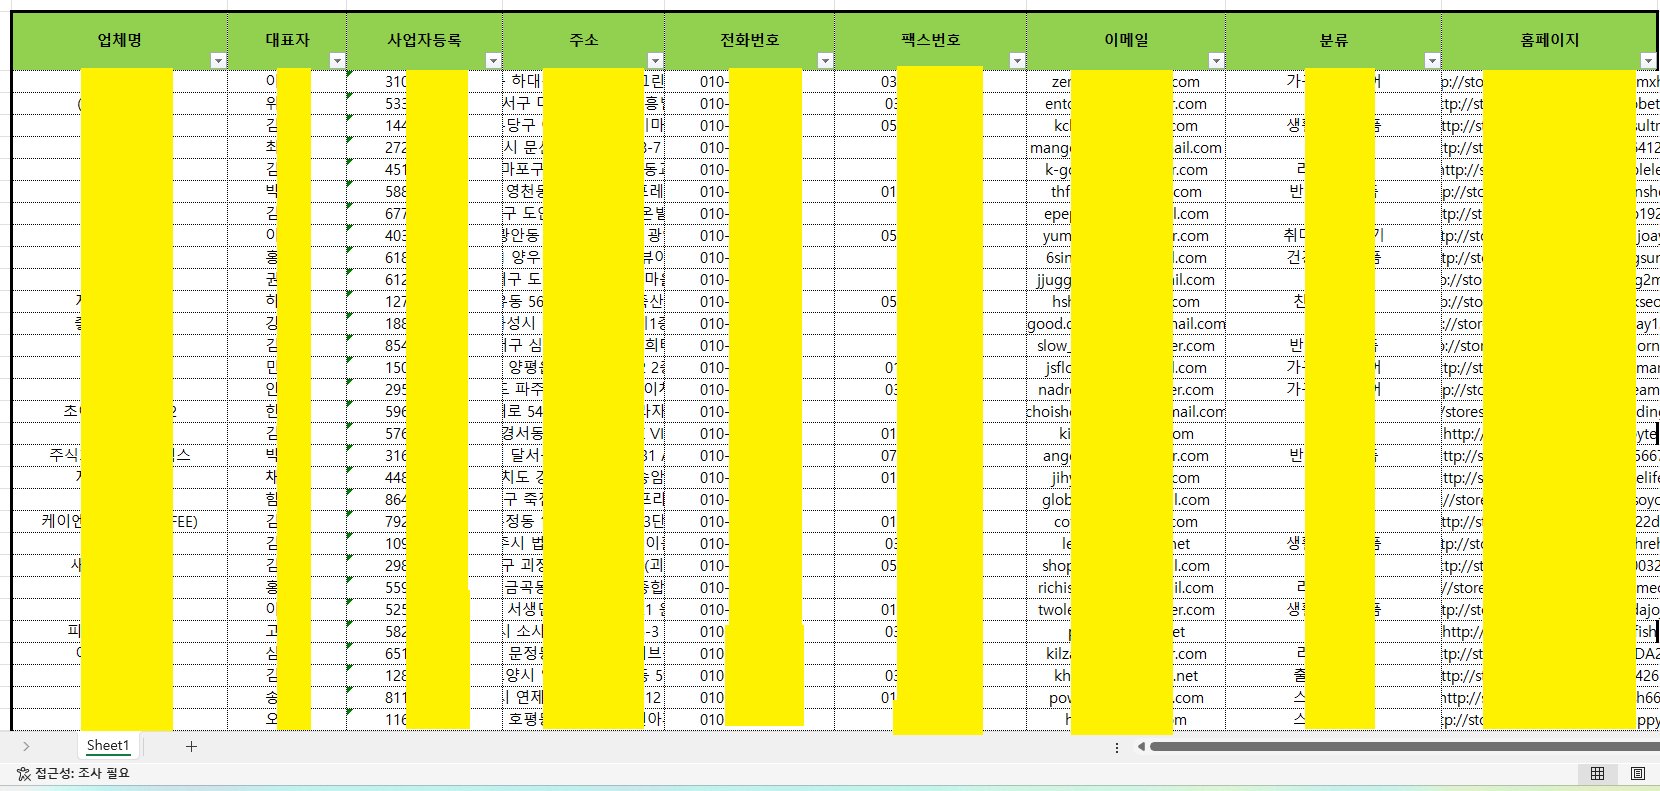The height and width of the screenshot is (791, 1660).
Task: Select the email cell starting with "mang"
Action: pyautogui.click(x=1126, y=148)
